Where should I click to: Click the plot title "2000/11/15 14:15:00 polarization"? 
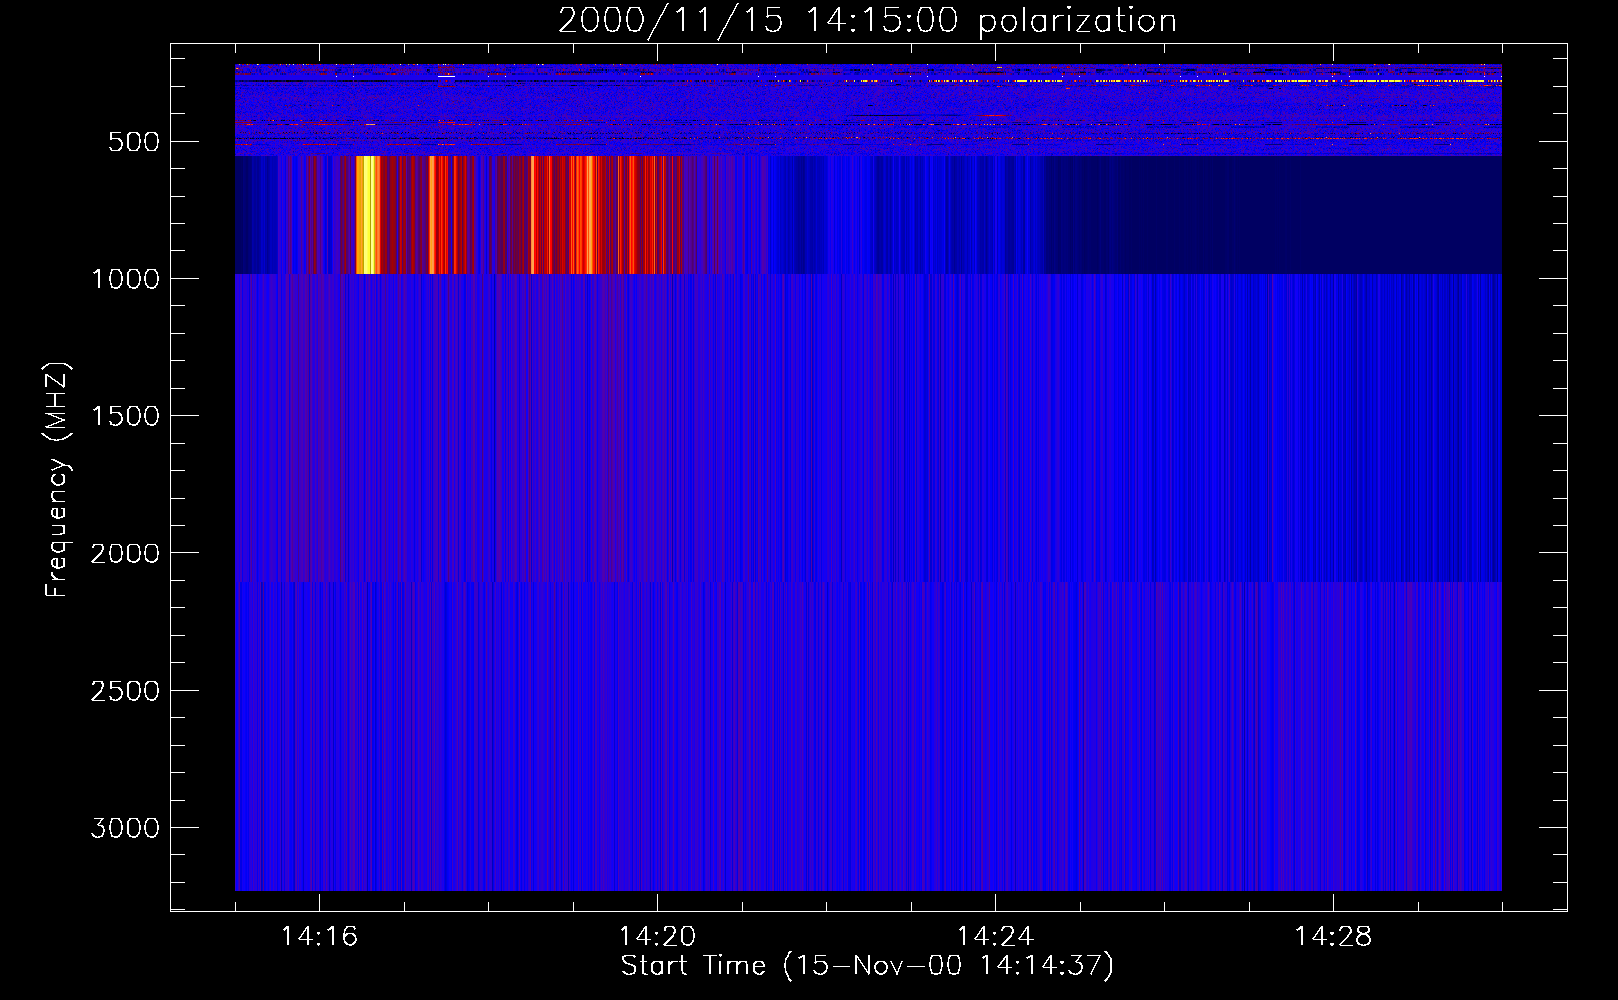tap(867, 21)
